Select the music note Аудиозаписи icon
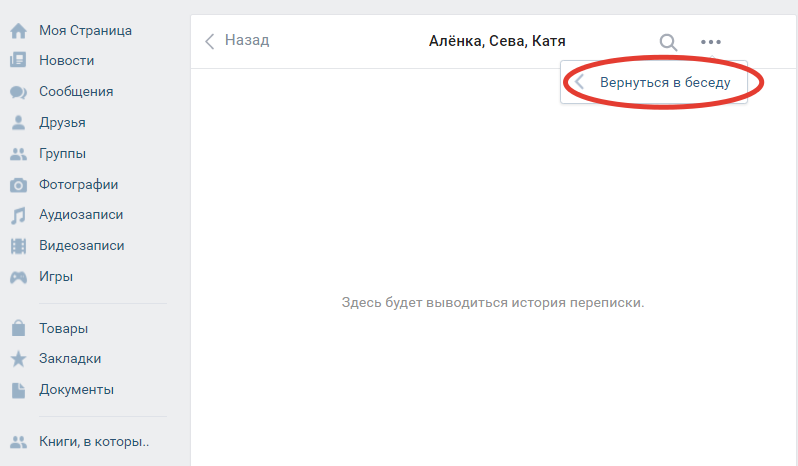 point(18,215)
